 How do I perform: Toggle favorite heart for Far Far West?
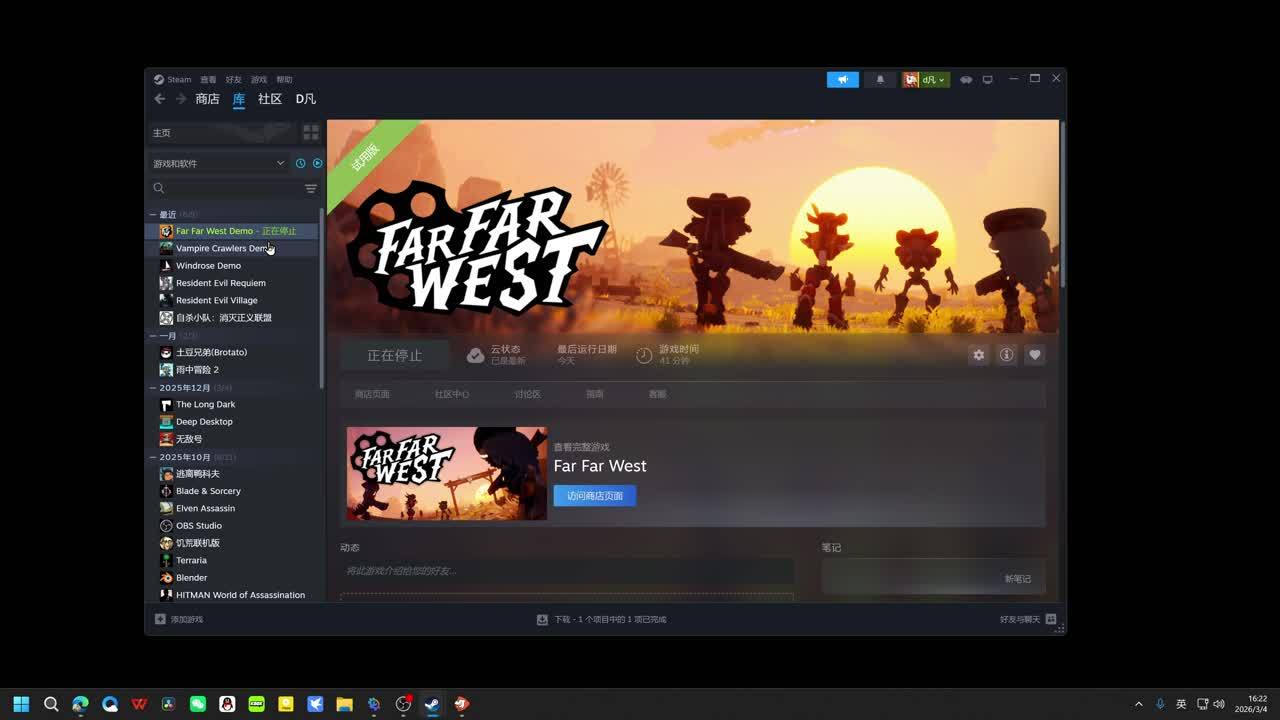(1034, 355)
